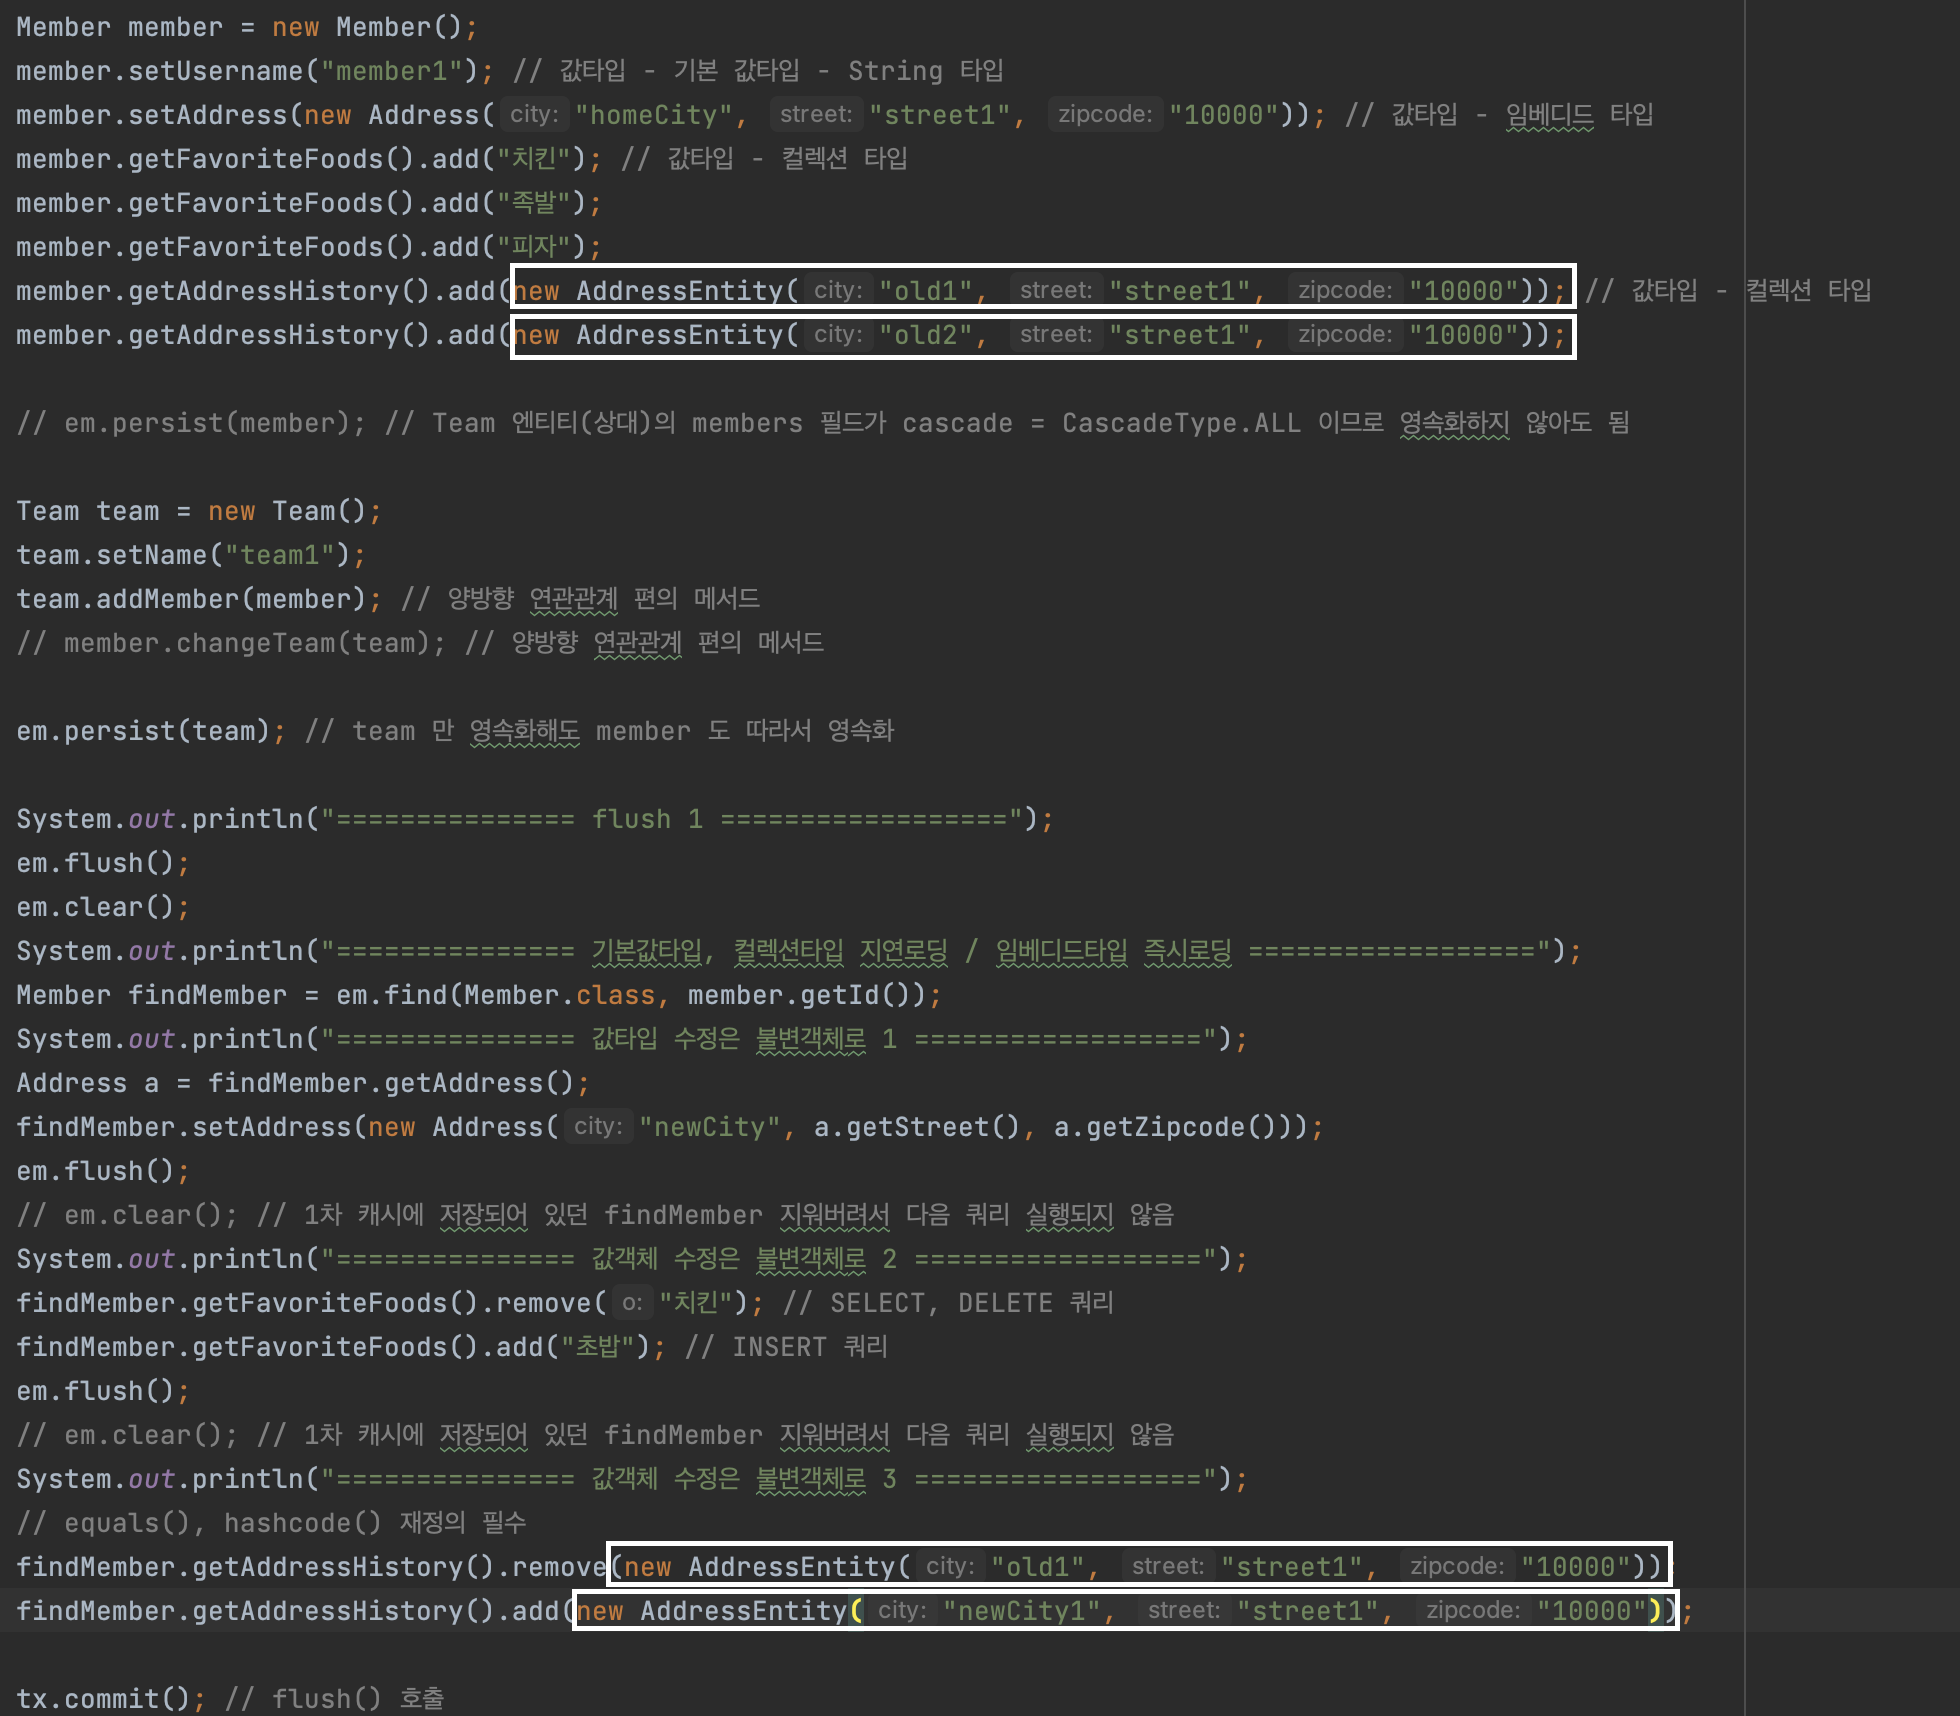Click the "old2" string literal

[x=926, y=335]
